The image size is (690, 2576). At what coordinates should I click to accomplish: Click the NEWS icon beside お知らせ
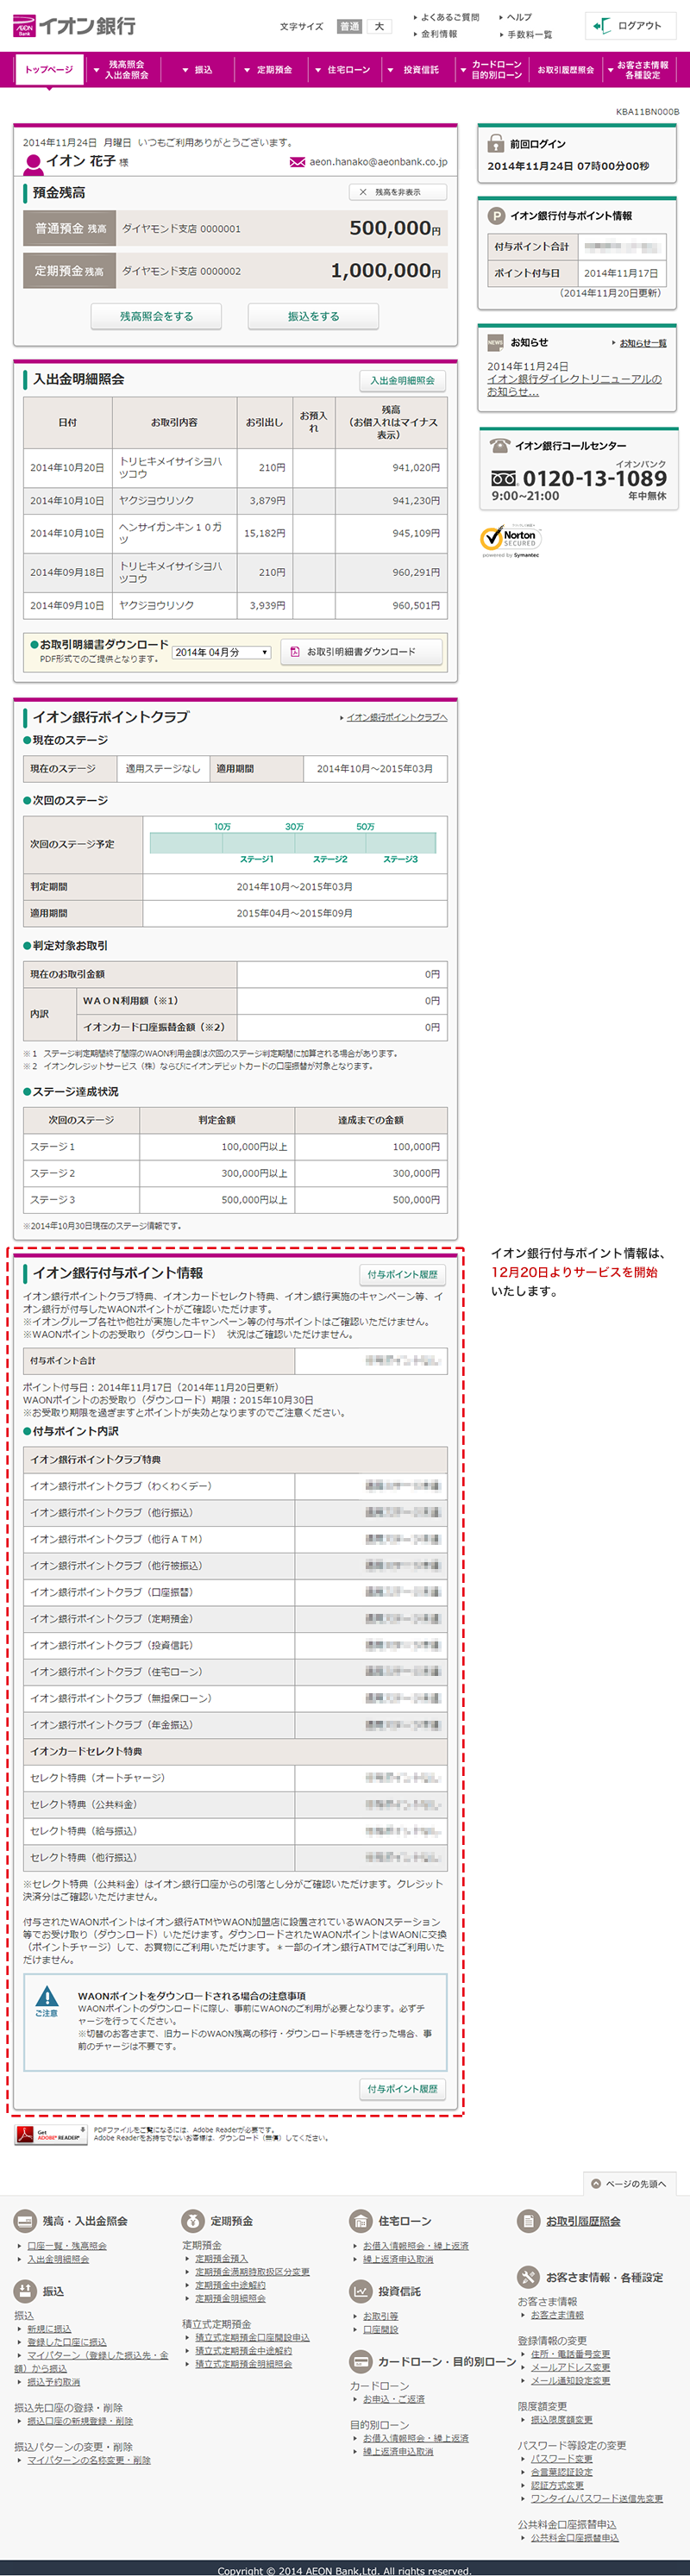coord(495,342)
